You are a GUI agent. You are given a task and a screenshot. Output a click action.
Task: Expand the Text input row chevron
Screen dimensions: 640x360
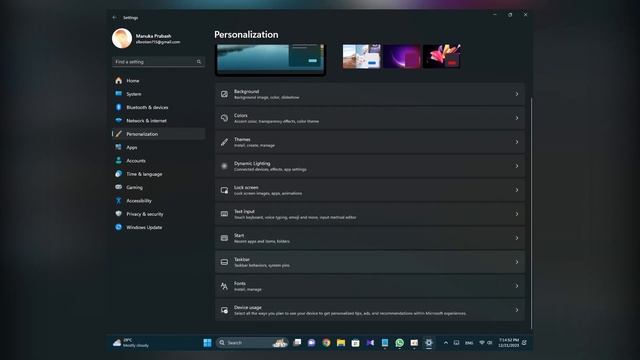[517, 214]
